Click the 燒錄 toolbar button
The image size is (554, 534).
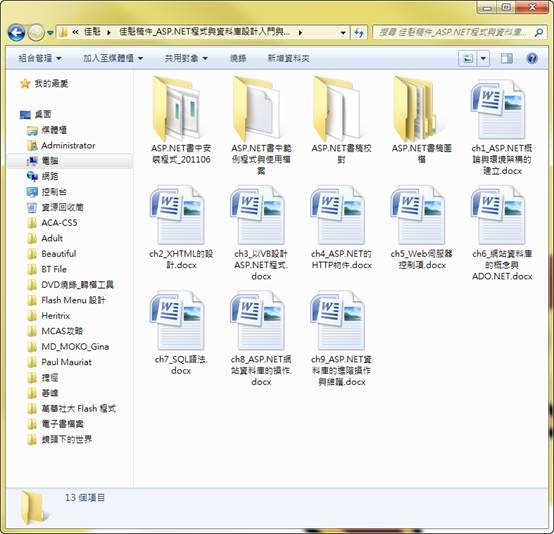click(238, 58)
